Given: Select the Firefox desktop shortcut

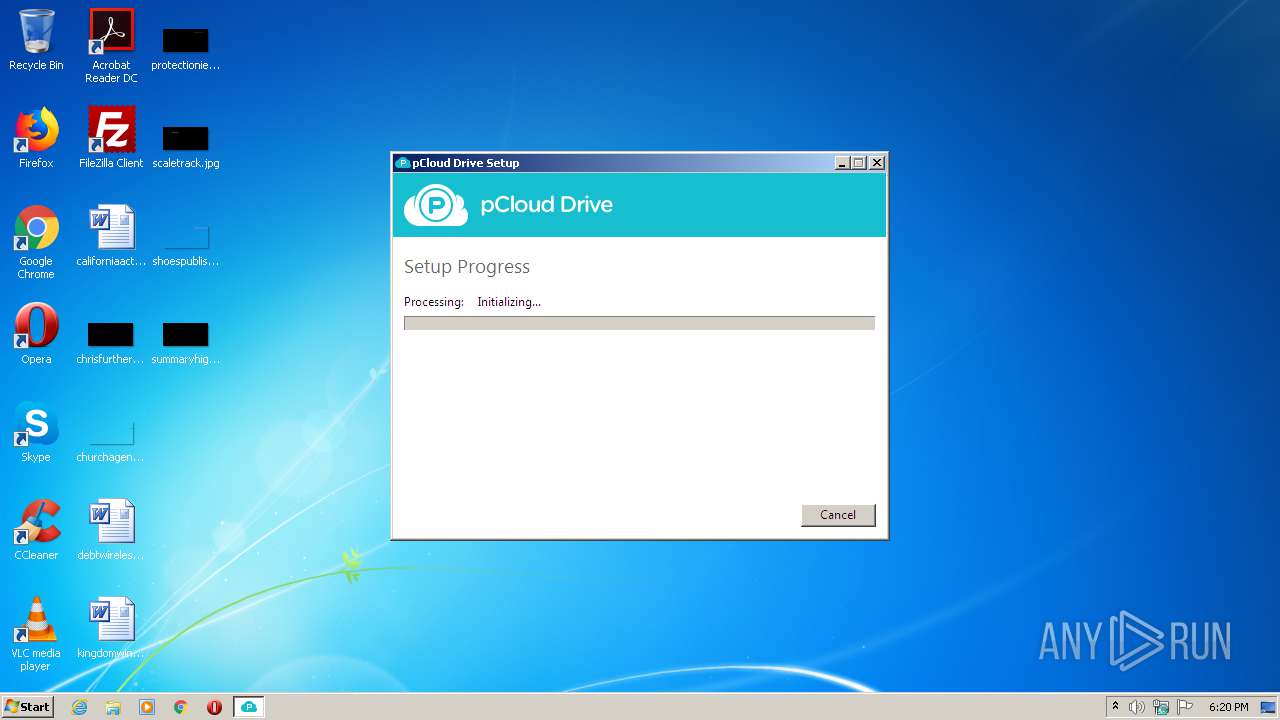Looking at the screenshot, I should pyautogui.click(x=36, y=138).
